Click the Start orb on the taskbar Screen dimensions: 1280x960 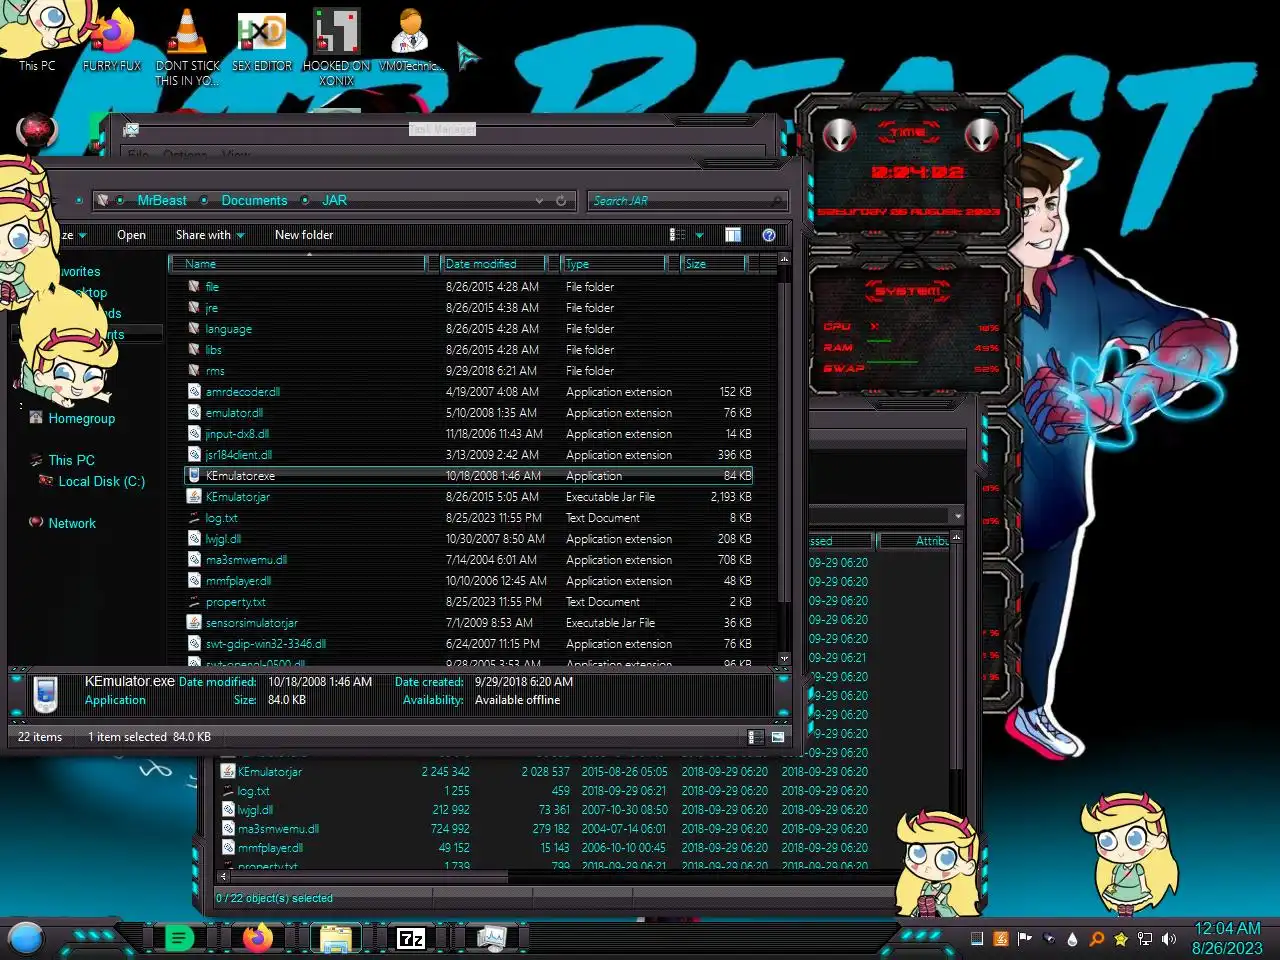26,938
